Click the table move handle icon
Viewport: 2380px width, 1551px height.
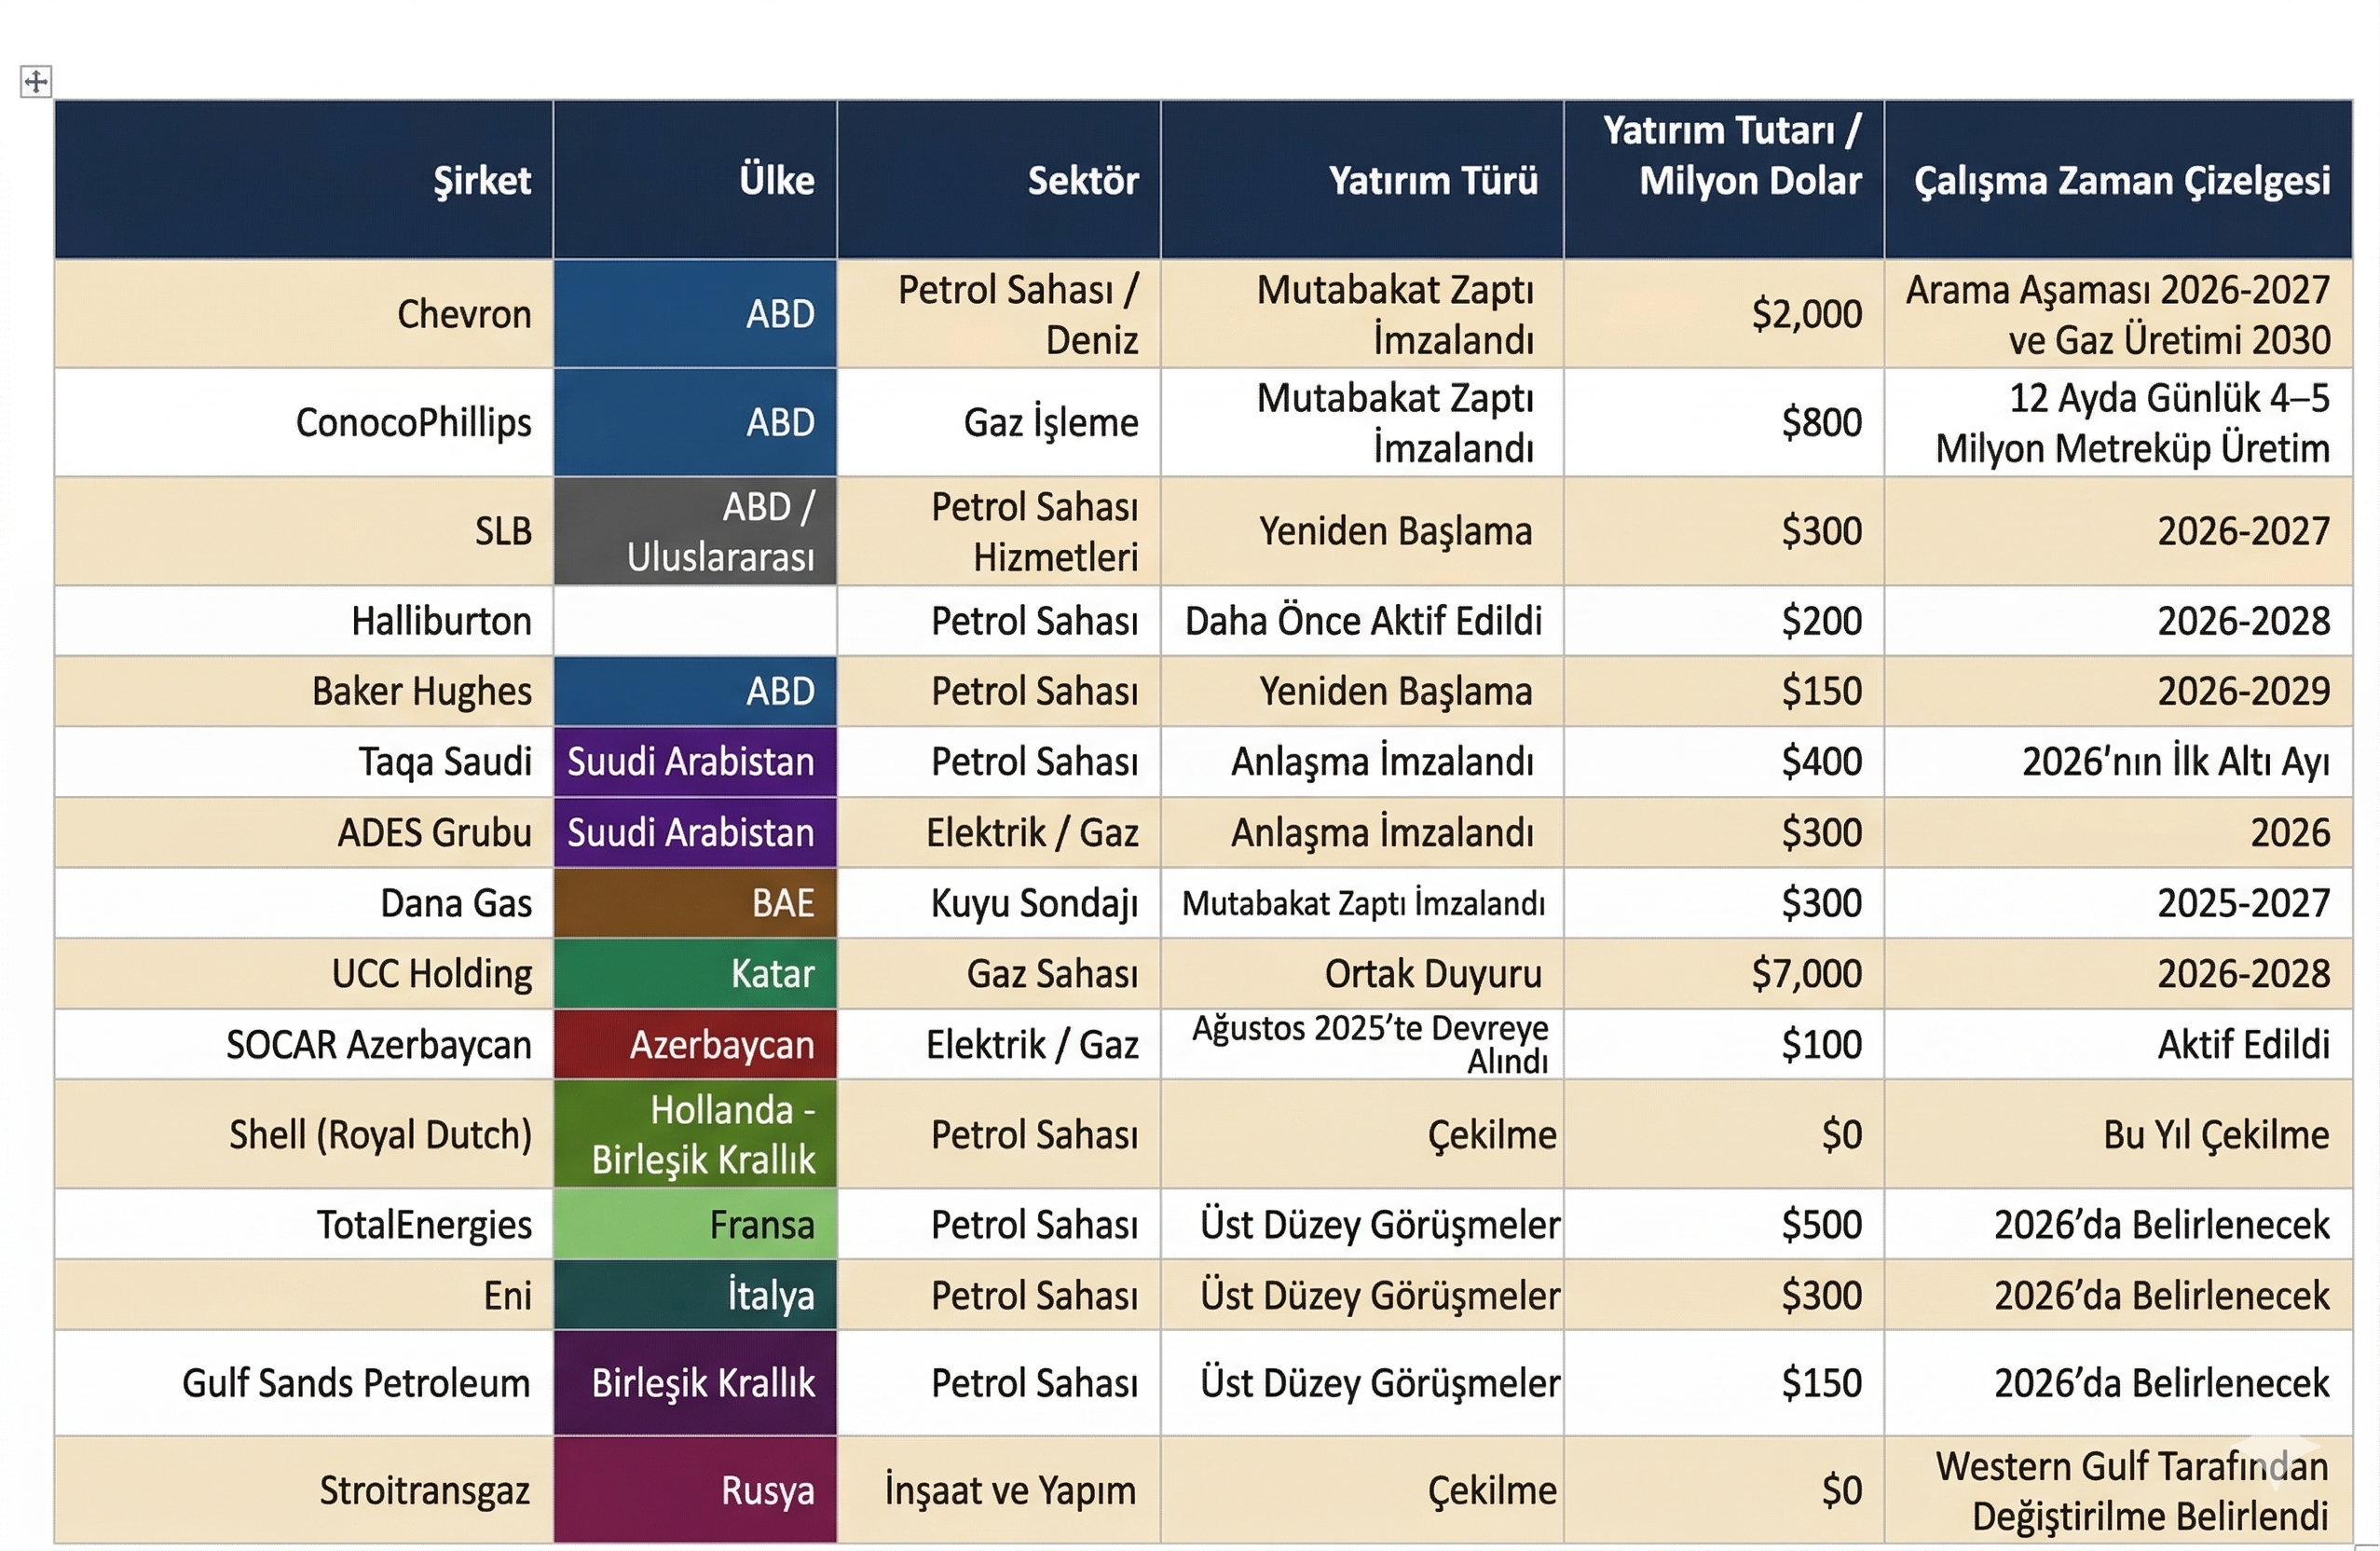(x=36, y=81)
